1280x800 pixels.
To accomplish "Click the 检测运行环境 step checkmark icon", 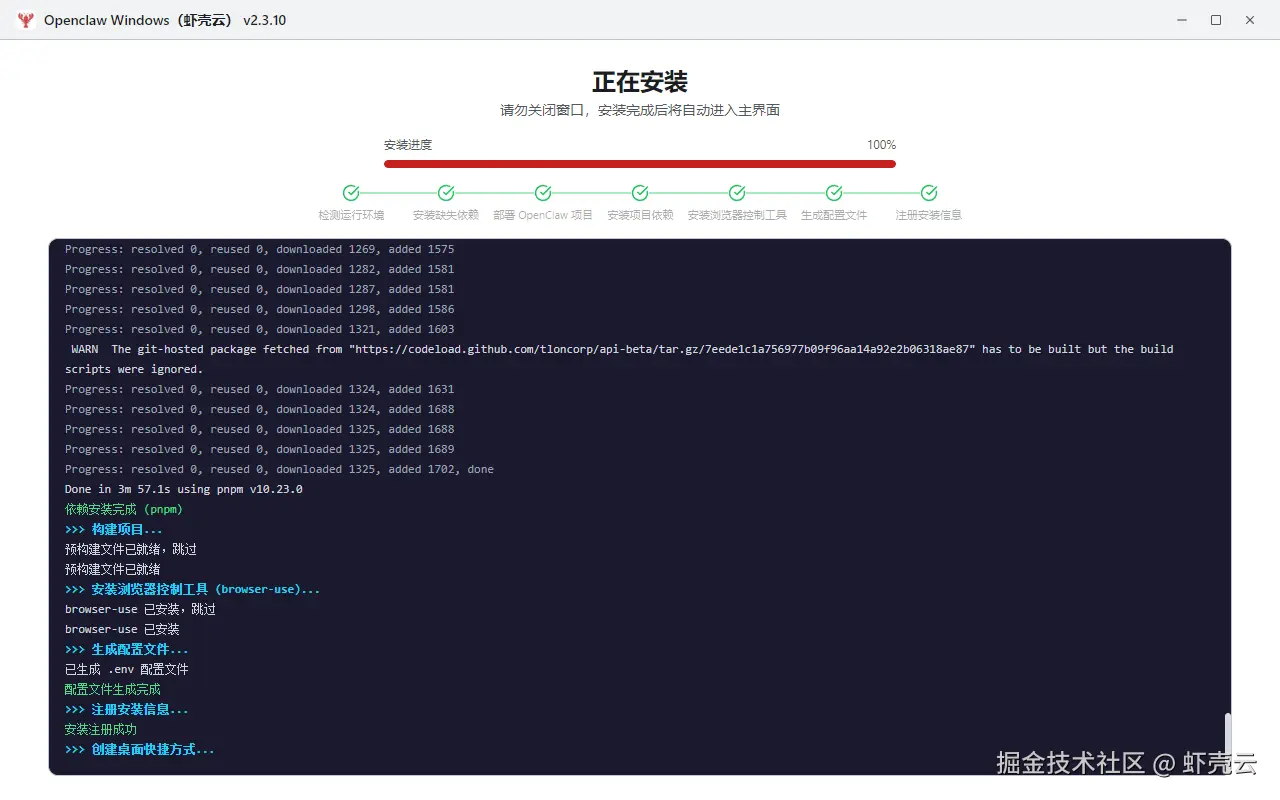I will 351,193.
